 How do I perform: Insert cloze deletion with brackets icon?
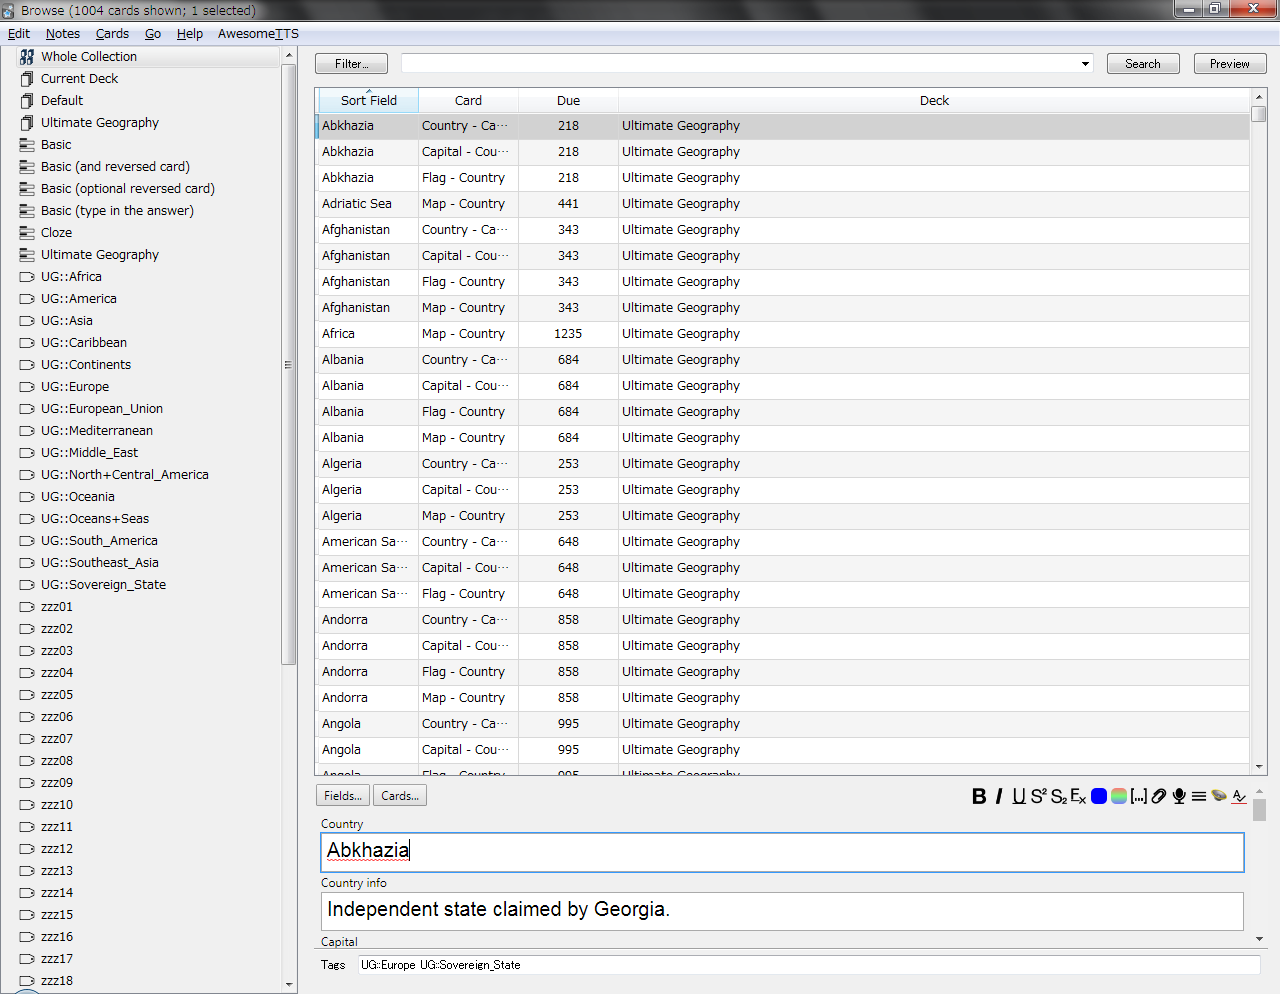click(x=1138, y=796)
